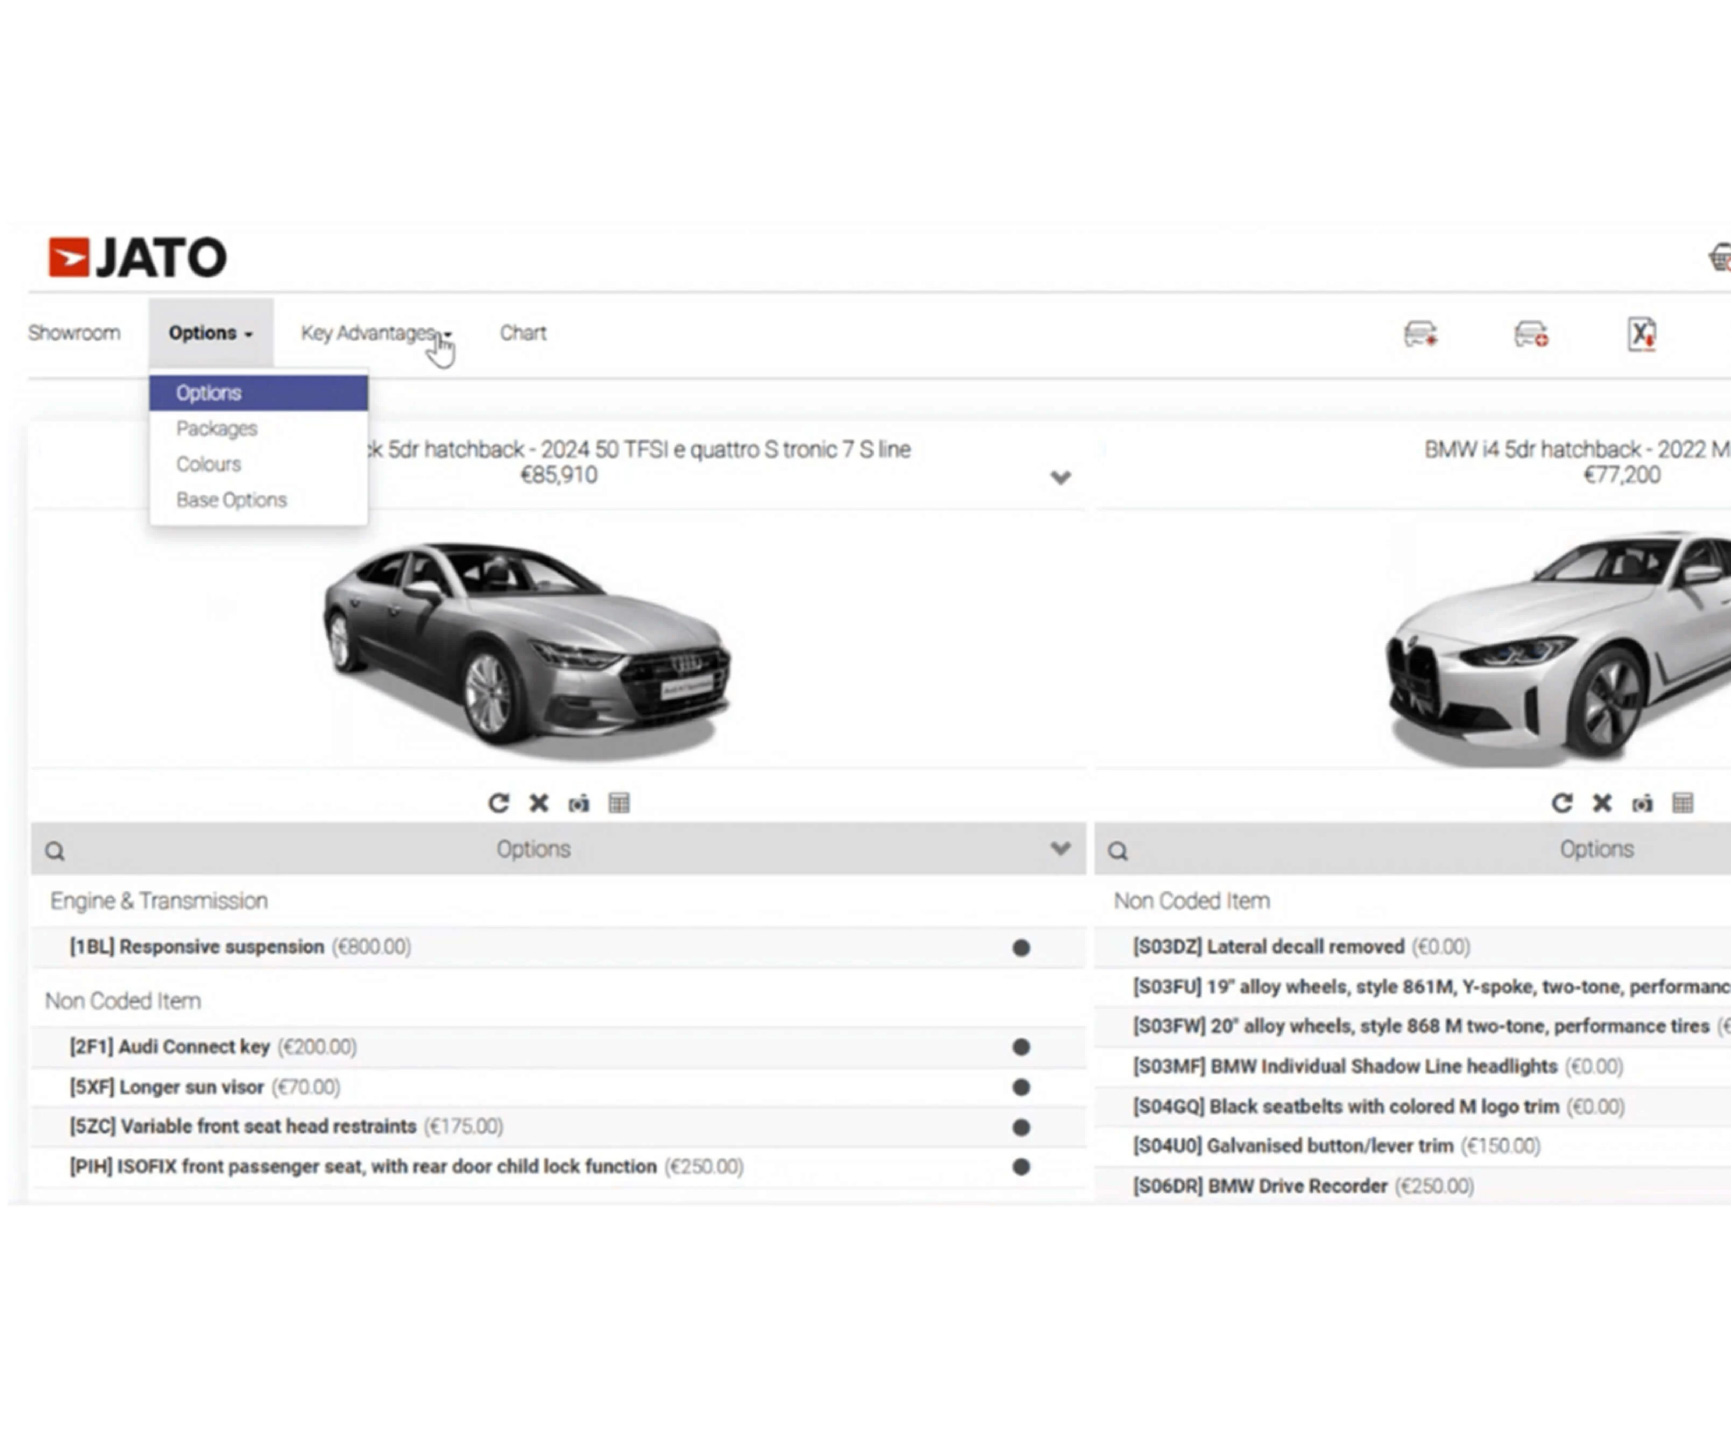Image resolution: width=1732 pixels, height=1440 pixels.
Task: Click the X remove icon under the BMW i4
Action: tap(1601, 803)
